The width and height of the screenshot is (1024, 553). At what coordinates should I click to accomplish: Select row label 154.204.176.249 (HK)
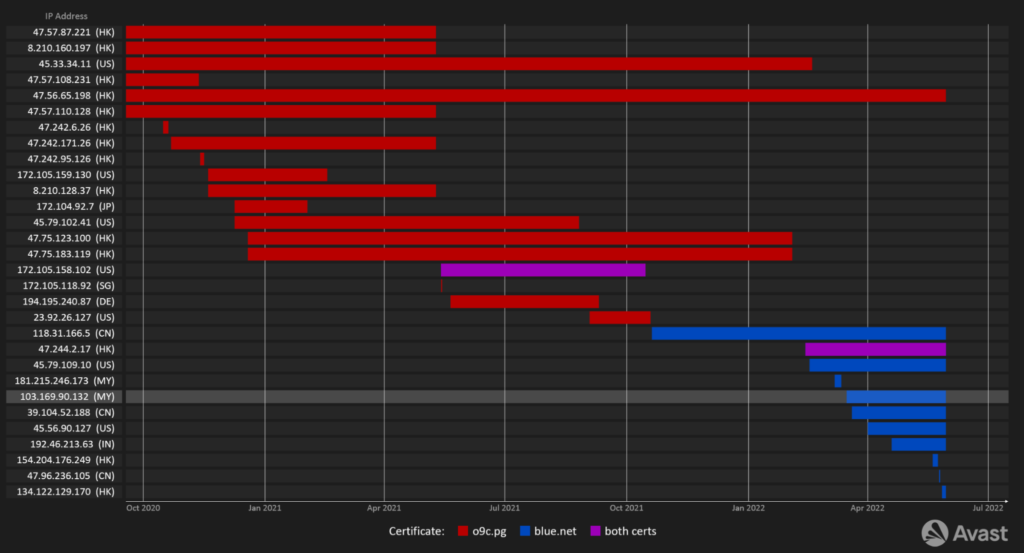point(66,460)
